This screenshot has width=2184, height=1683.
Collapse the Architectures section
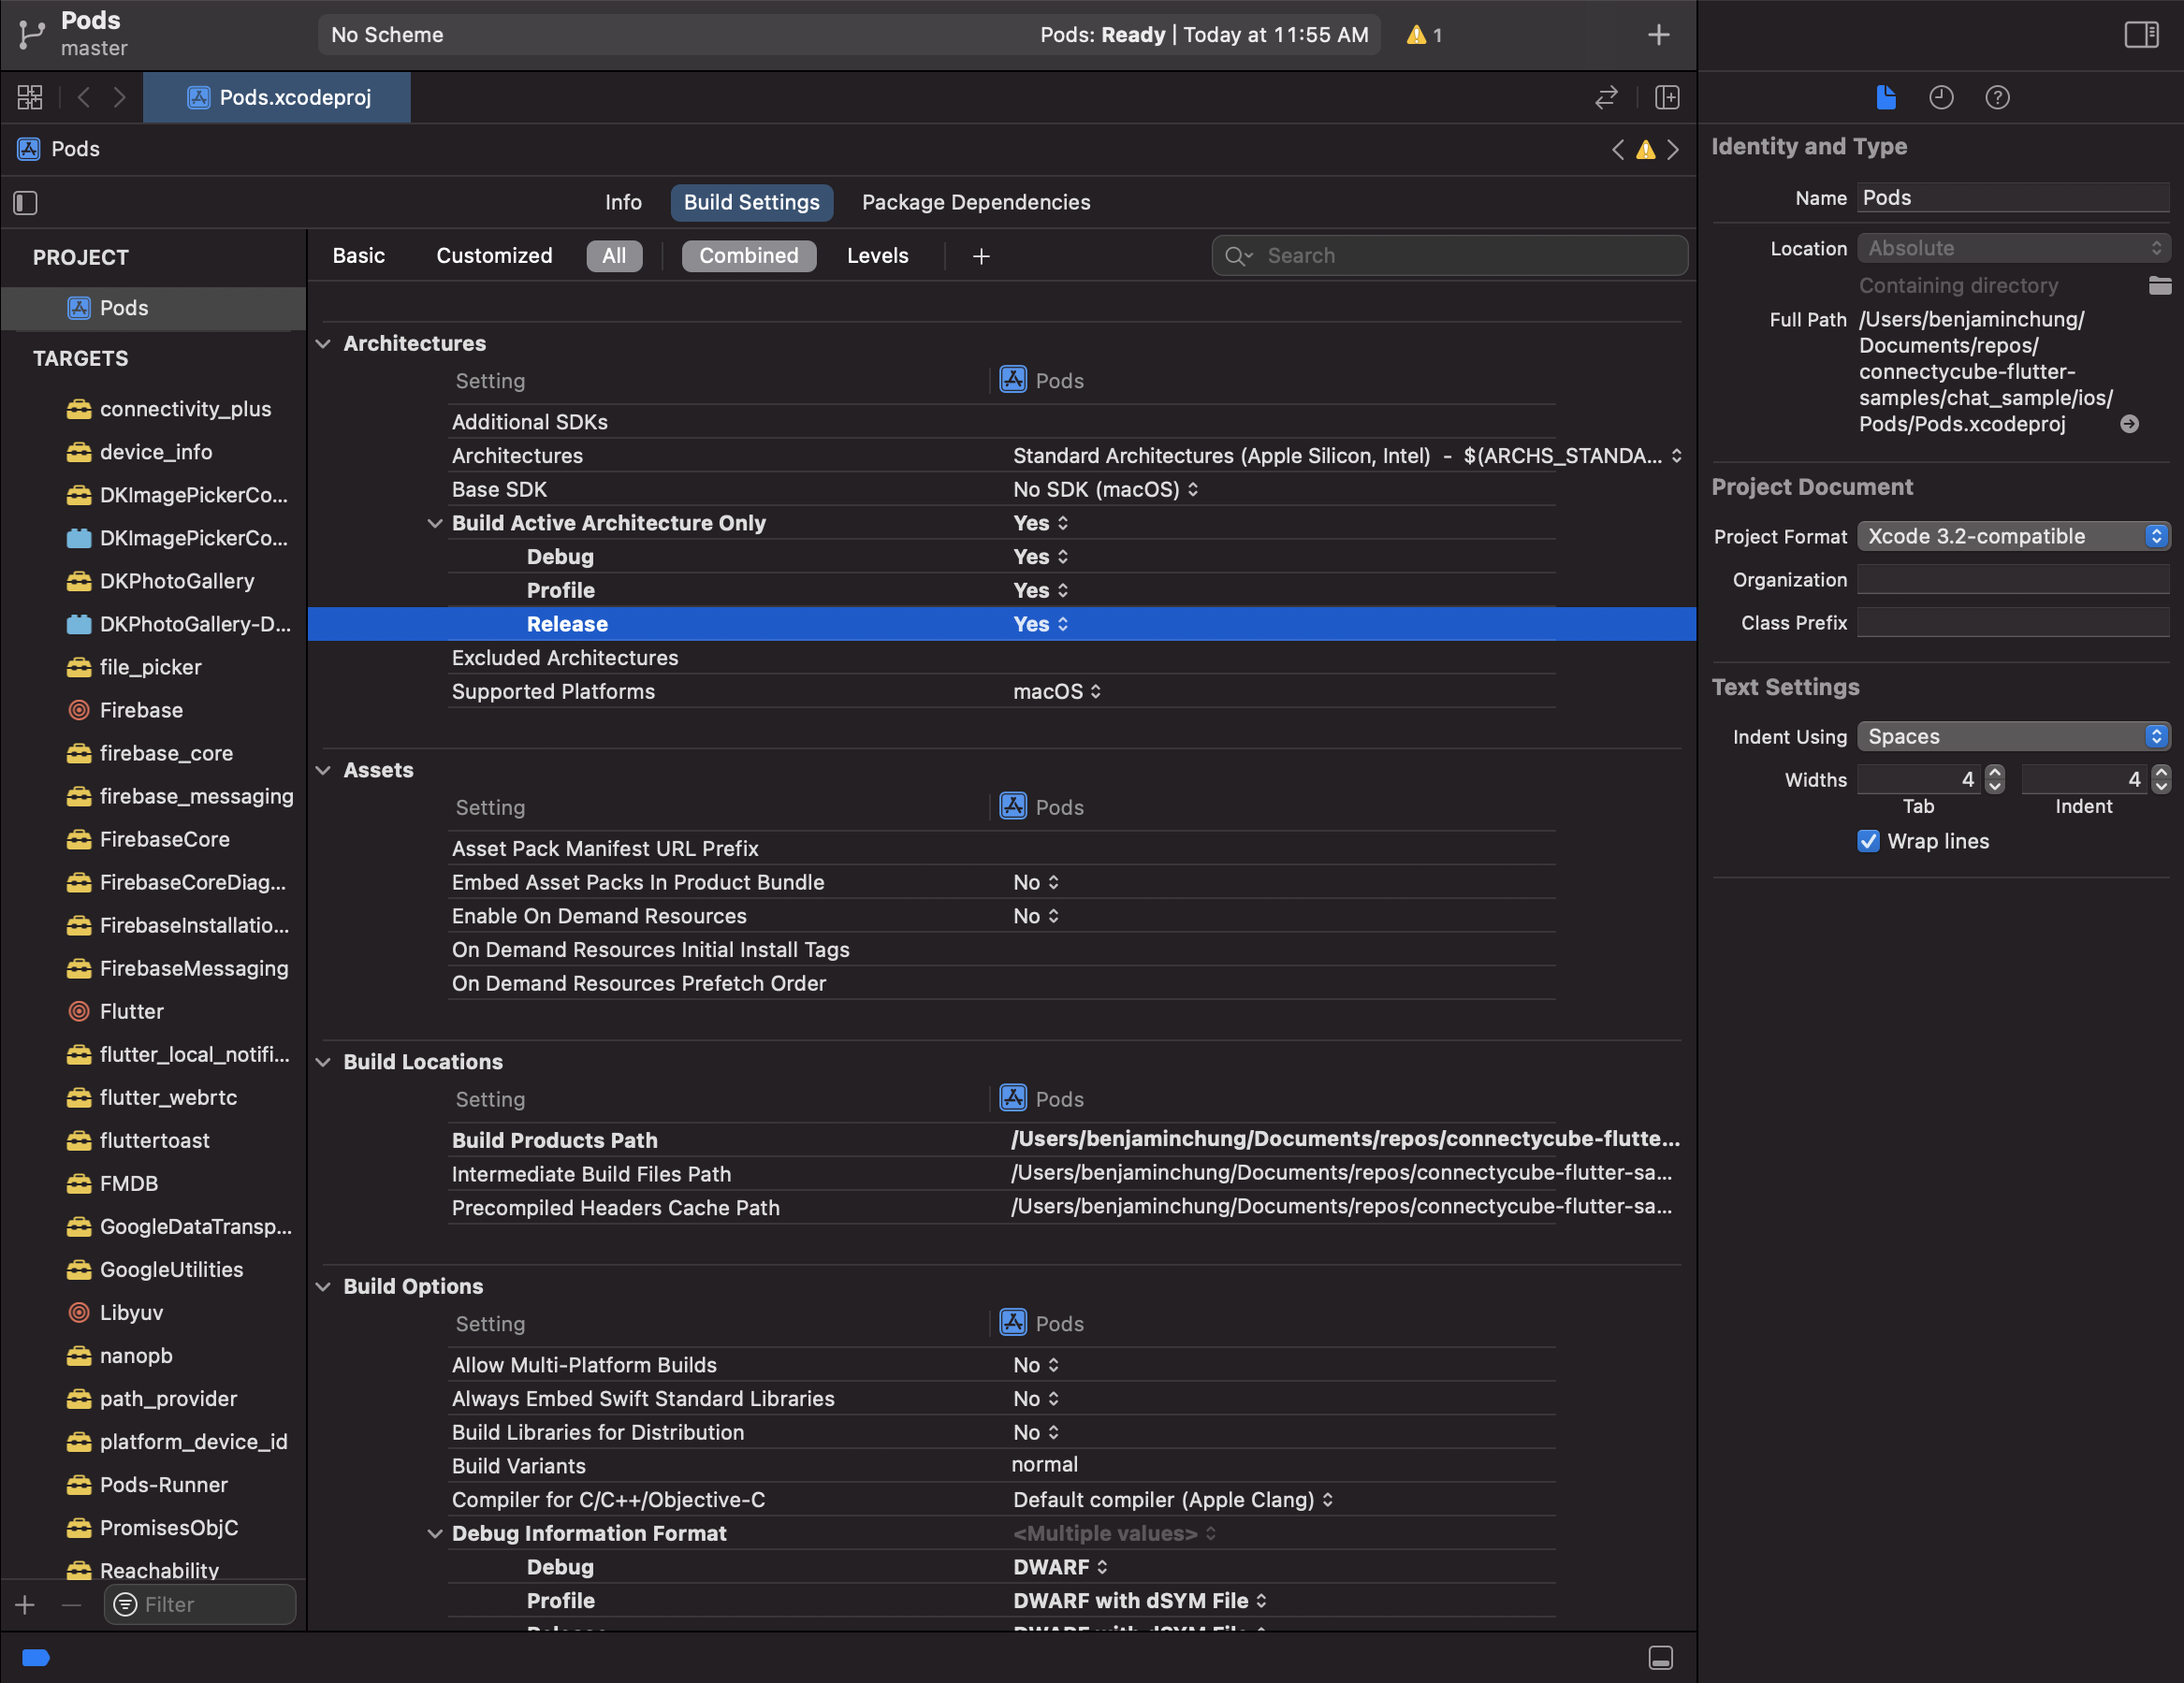[323, 344]
